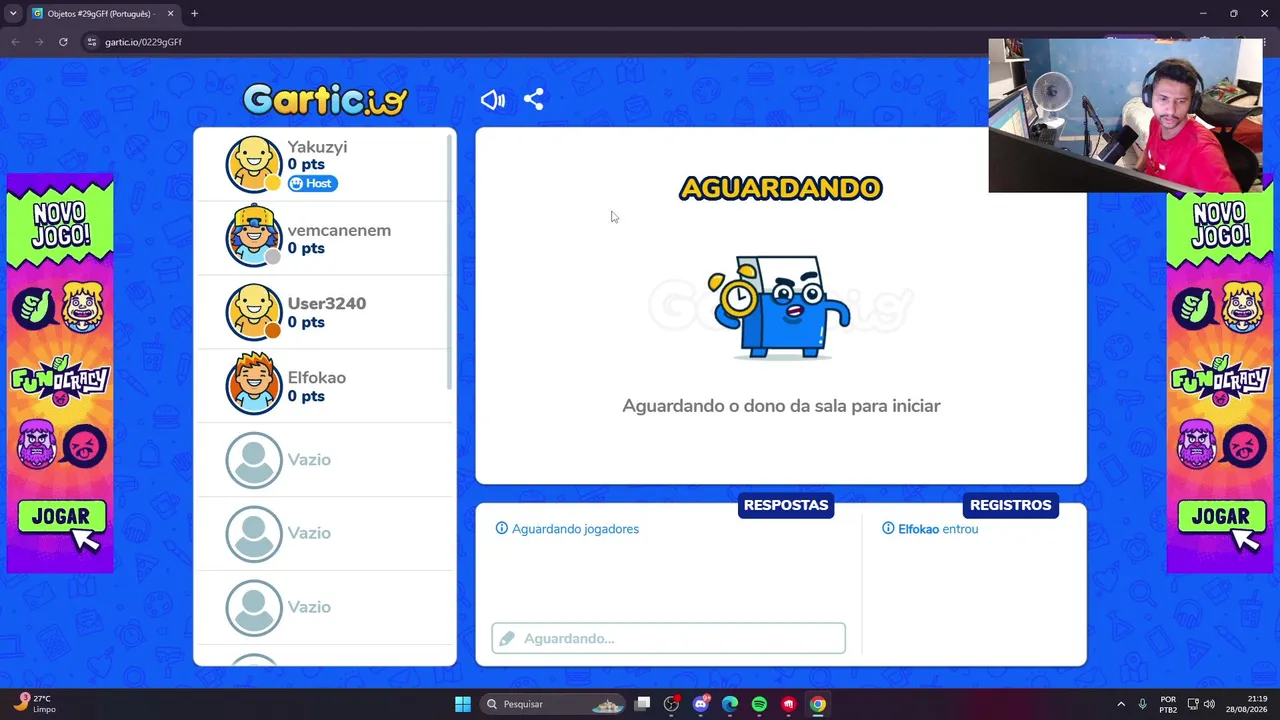Click the red app icon next to Spotify
The height and width of the screenshot is (720, 1280).
789,704
